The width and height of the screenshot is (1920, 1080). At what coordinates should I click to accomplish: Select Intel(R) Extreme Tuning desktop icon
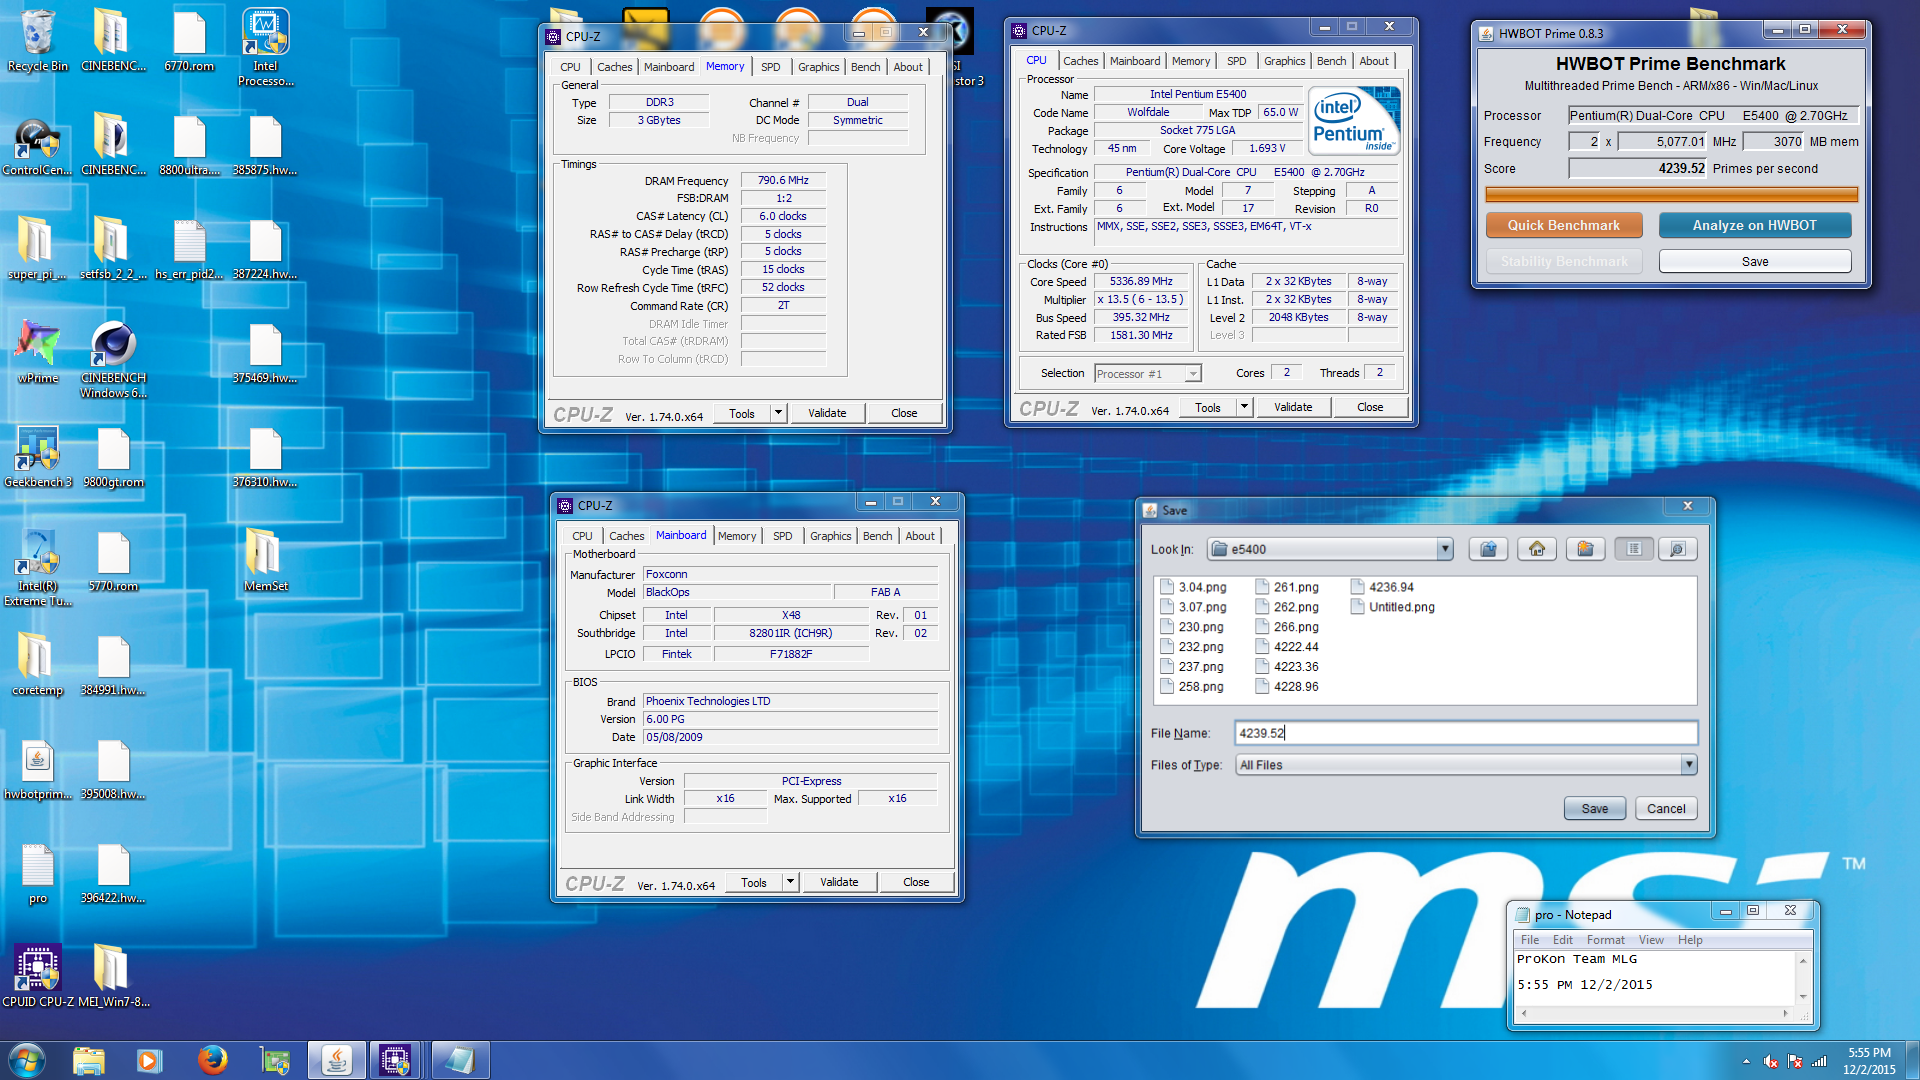(38, 568)
